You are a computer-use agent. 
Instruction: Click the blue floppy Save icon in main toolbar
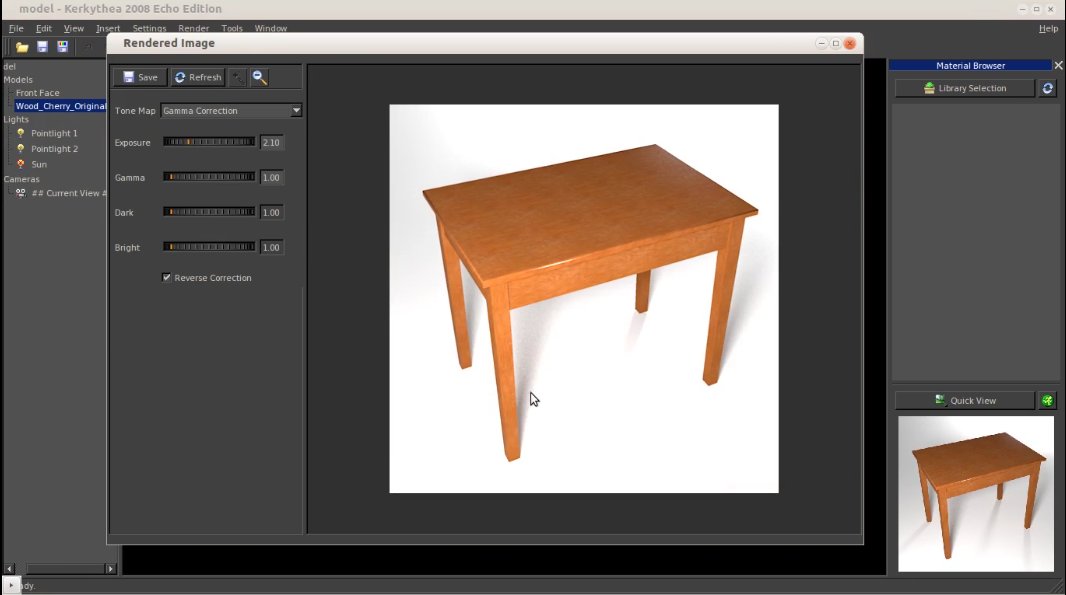coord(42,47)
